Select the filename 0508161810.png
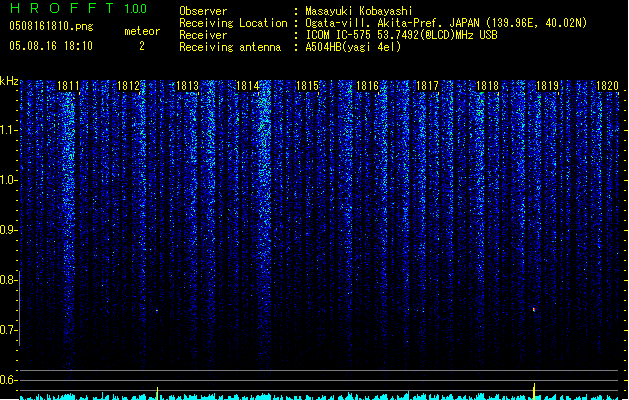This screenshot has height=400, width=629. (51, 26)
